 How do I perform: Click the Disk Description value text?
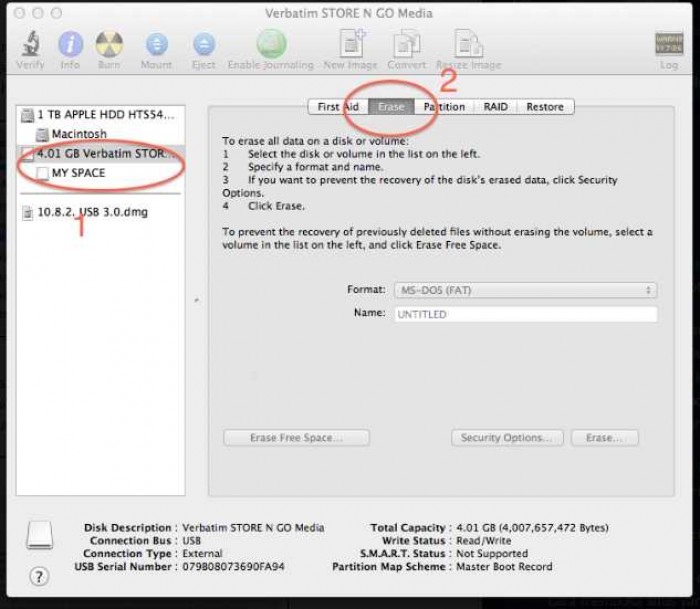pyautogui.click(x=253, y=528)
